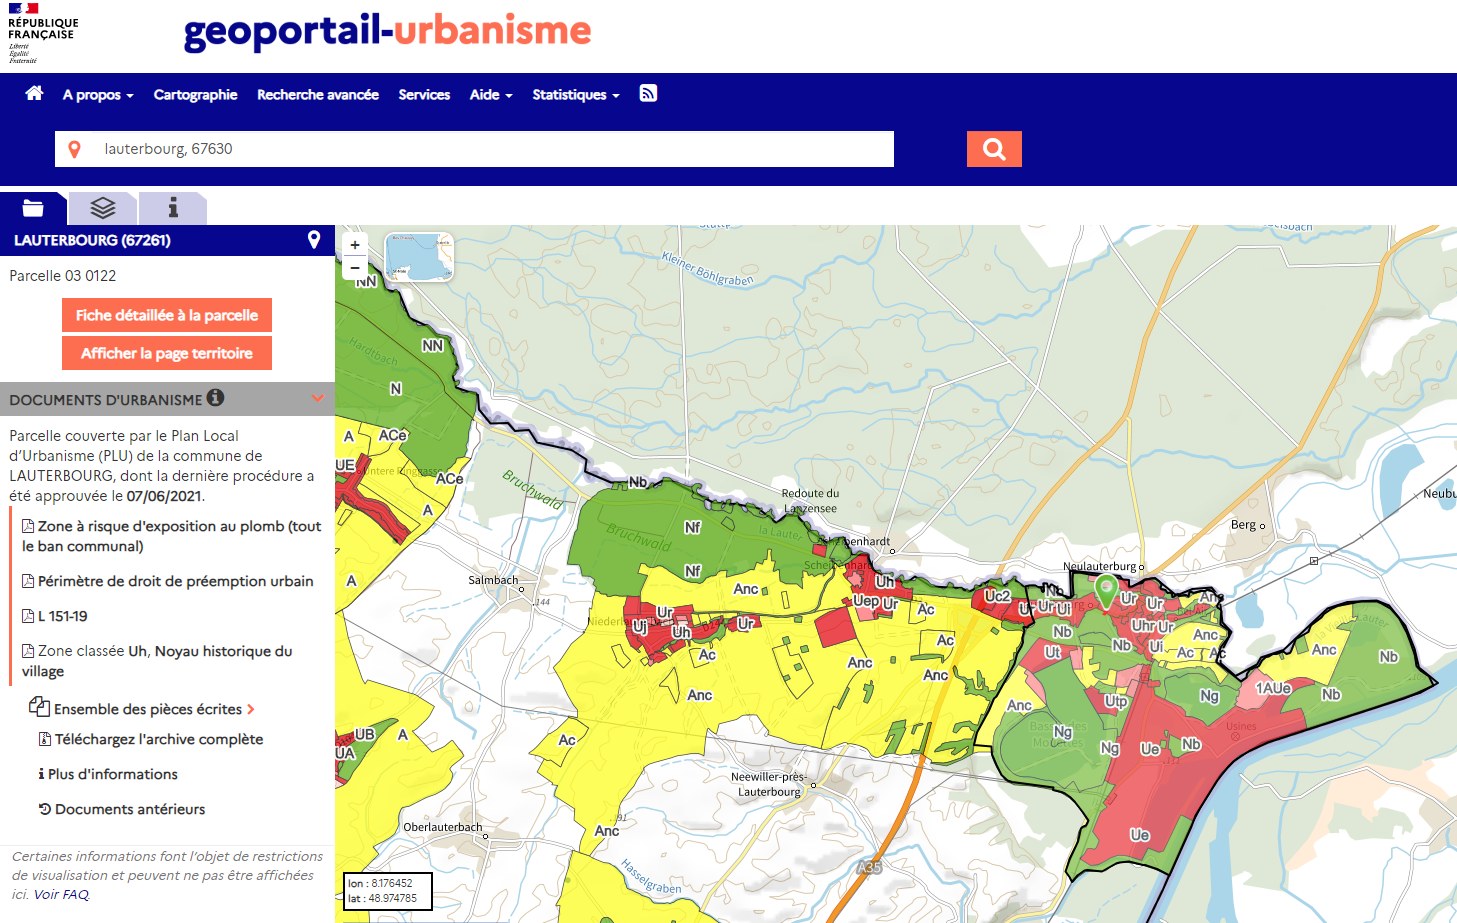1457x923 pixels.
Task: Open Téléchargez l'archive complète link
Action: (x=158, y=739)
